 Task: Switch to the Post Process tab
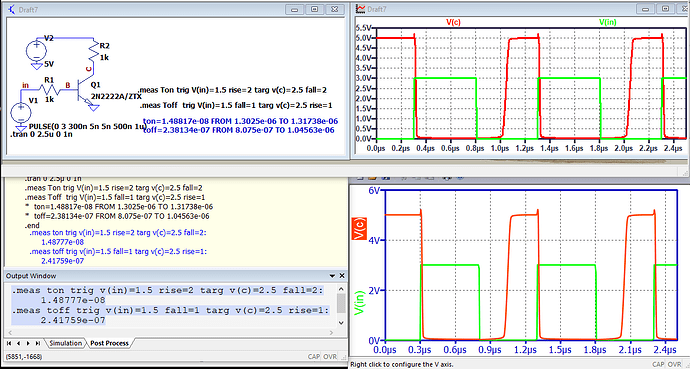click(x=110, y=343)
